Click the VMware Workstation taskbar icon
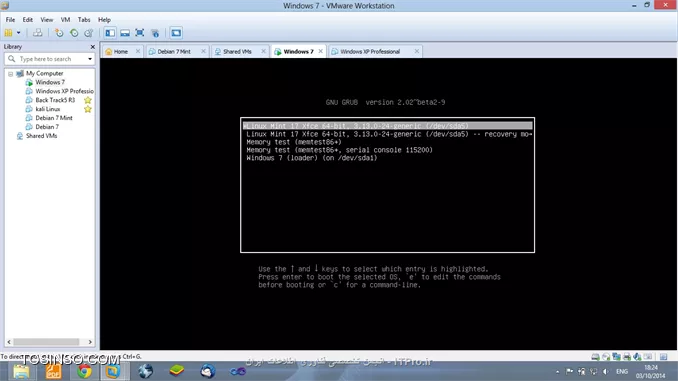Image resolution: width=678 pixels, height=381 pixels. 113,371
